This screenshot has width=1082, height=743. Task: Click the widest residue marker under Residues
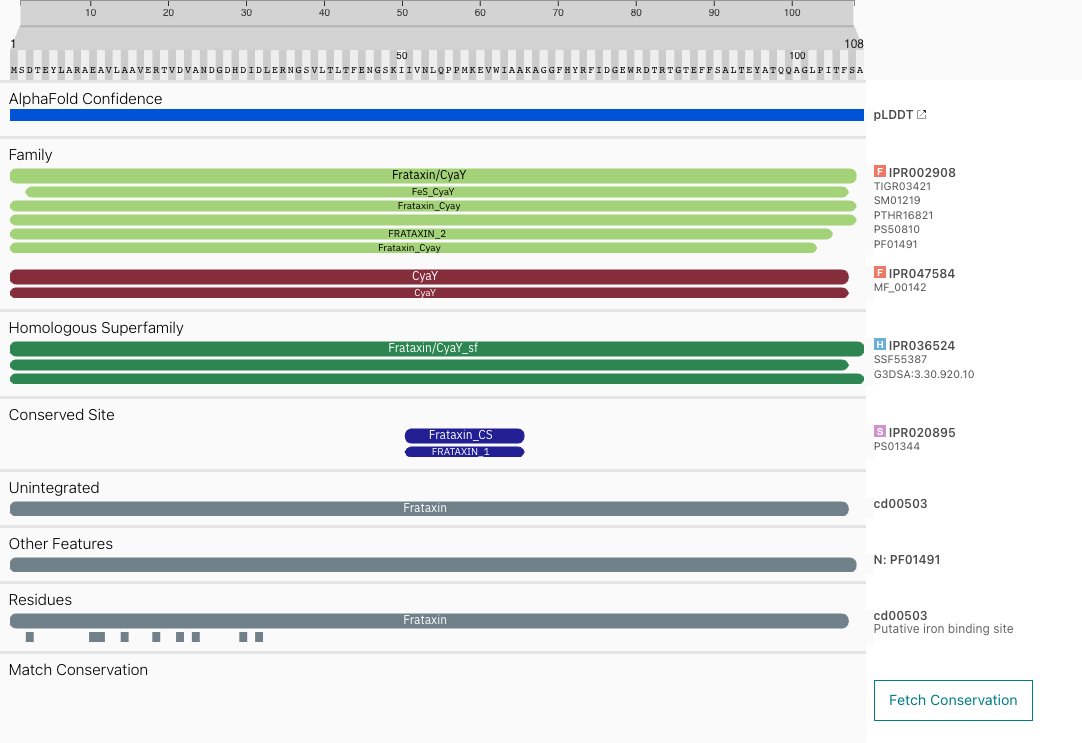coord(97,637)
